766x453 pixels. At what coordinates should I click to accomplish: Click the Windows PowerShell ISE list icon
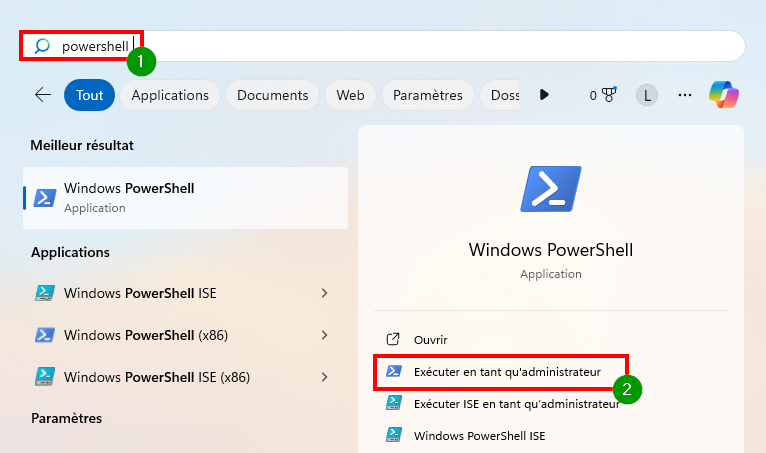pyautogui.click(x=44, y=293)
